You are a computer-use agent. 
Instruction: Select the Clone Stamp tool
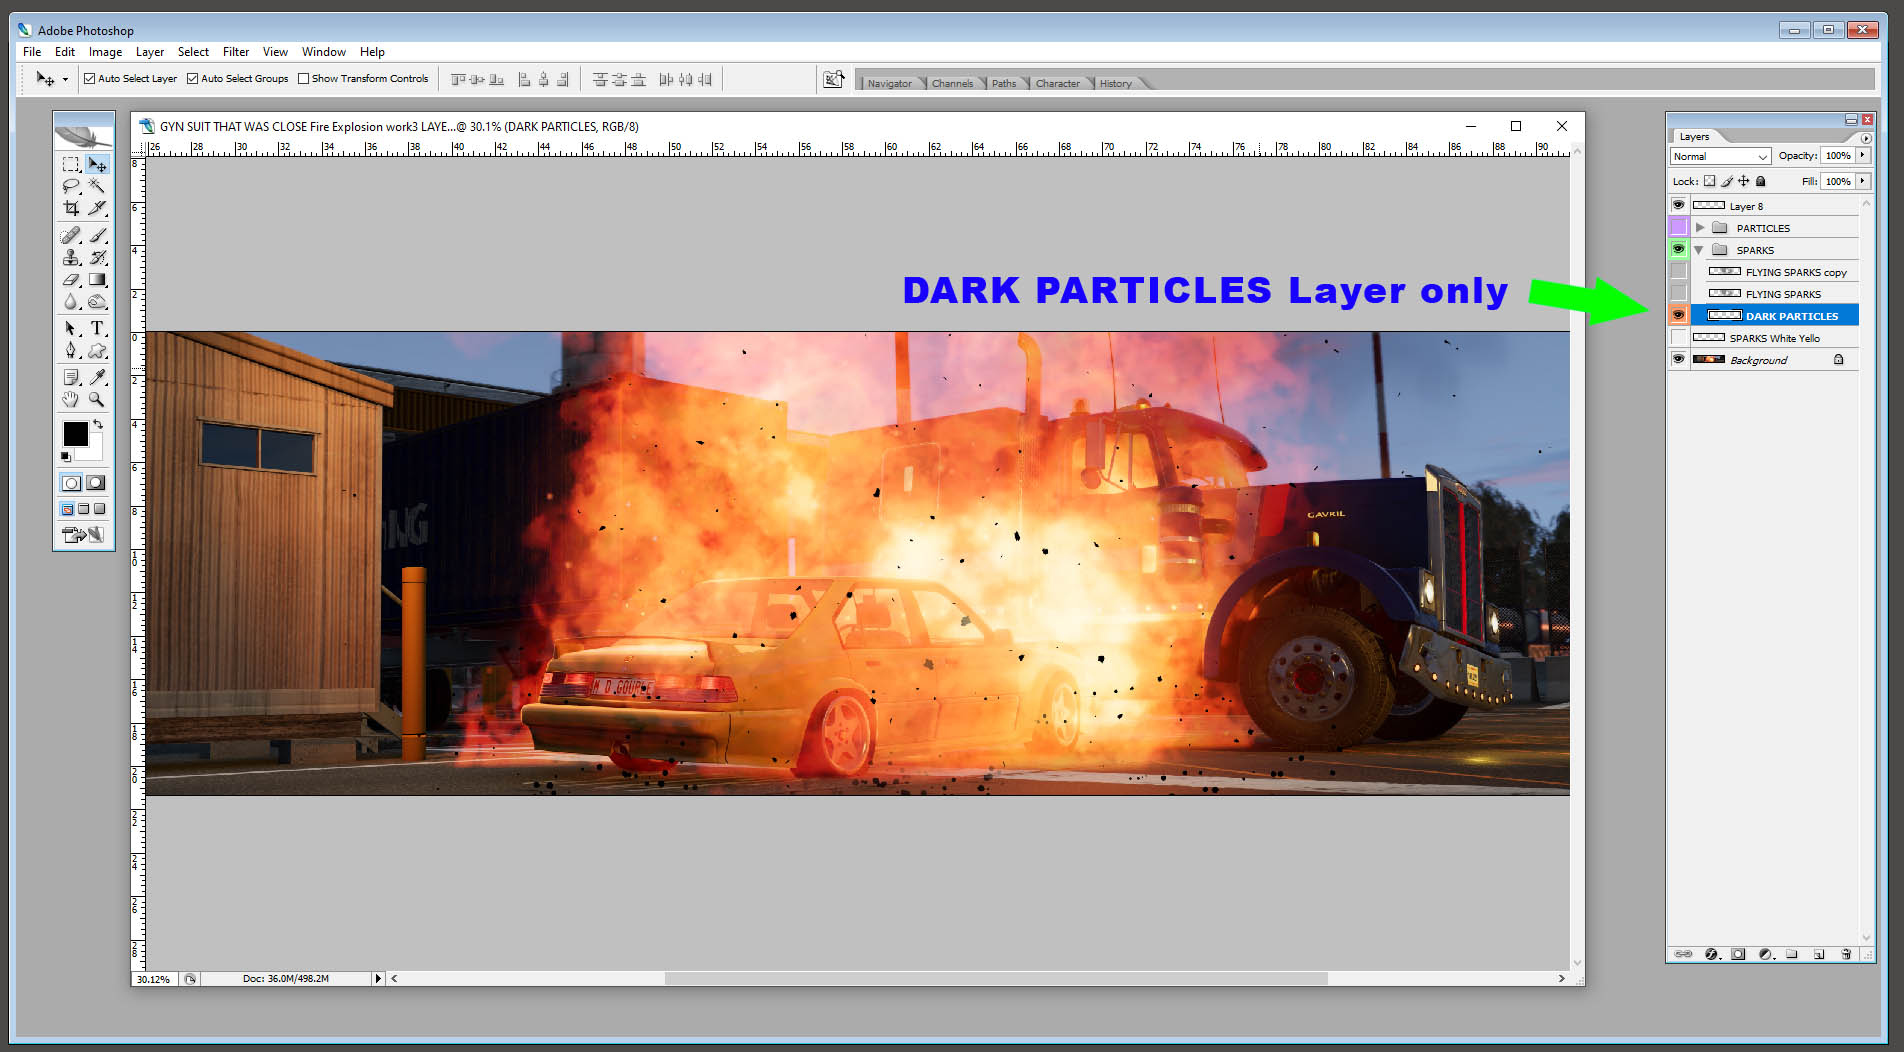pyautogui.click(x=71, y=258)
